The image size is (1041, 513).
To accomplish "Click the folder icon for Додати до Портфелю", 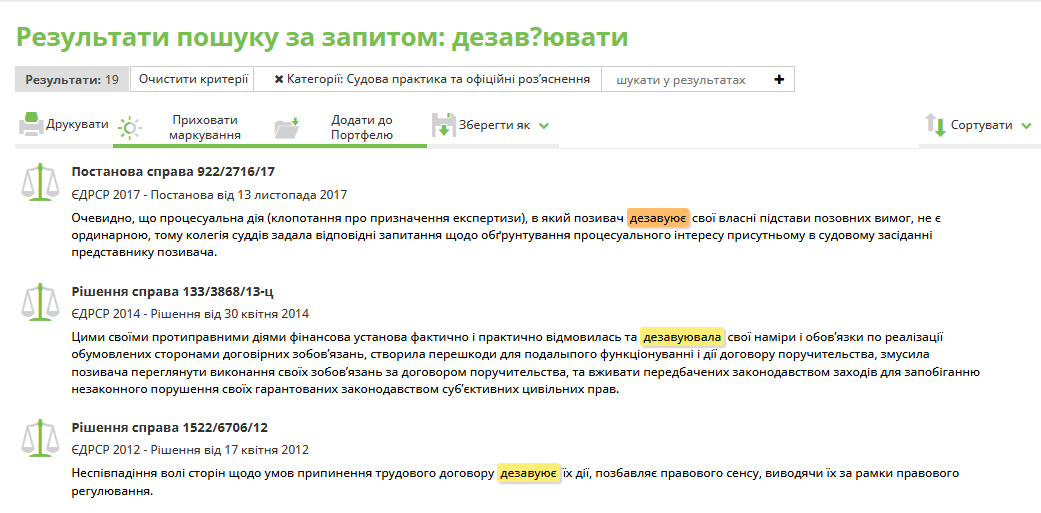I will (286, 127).
